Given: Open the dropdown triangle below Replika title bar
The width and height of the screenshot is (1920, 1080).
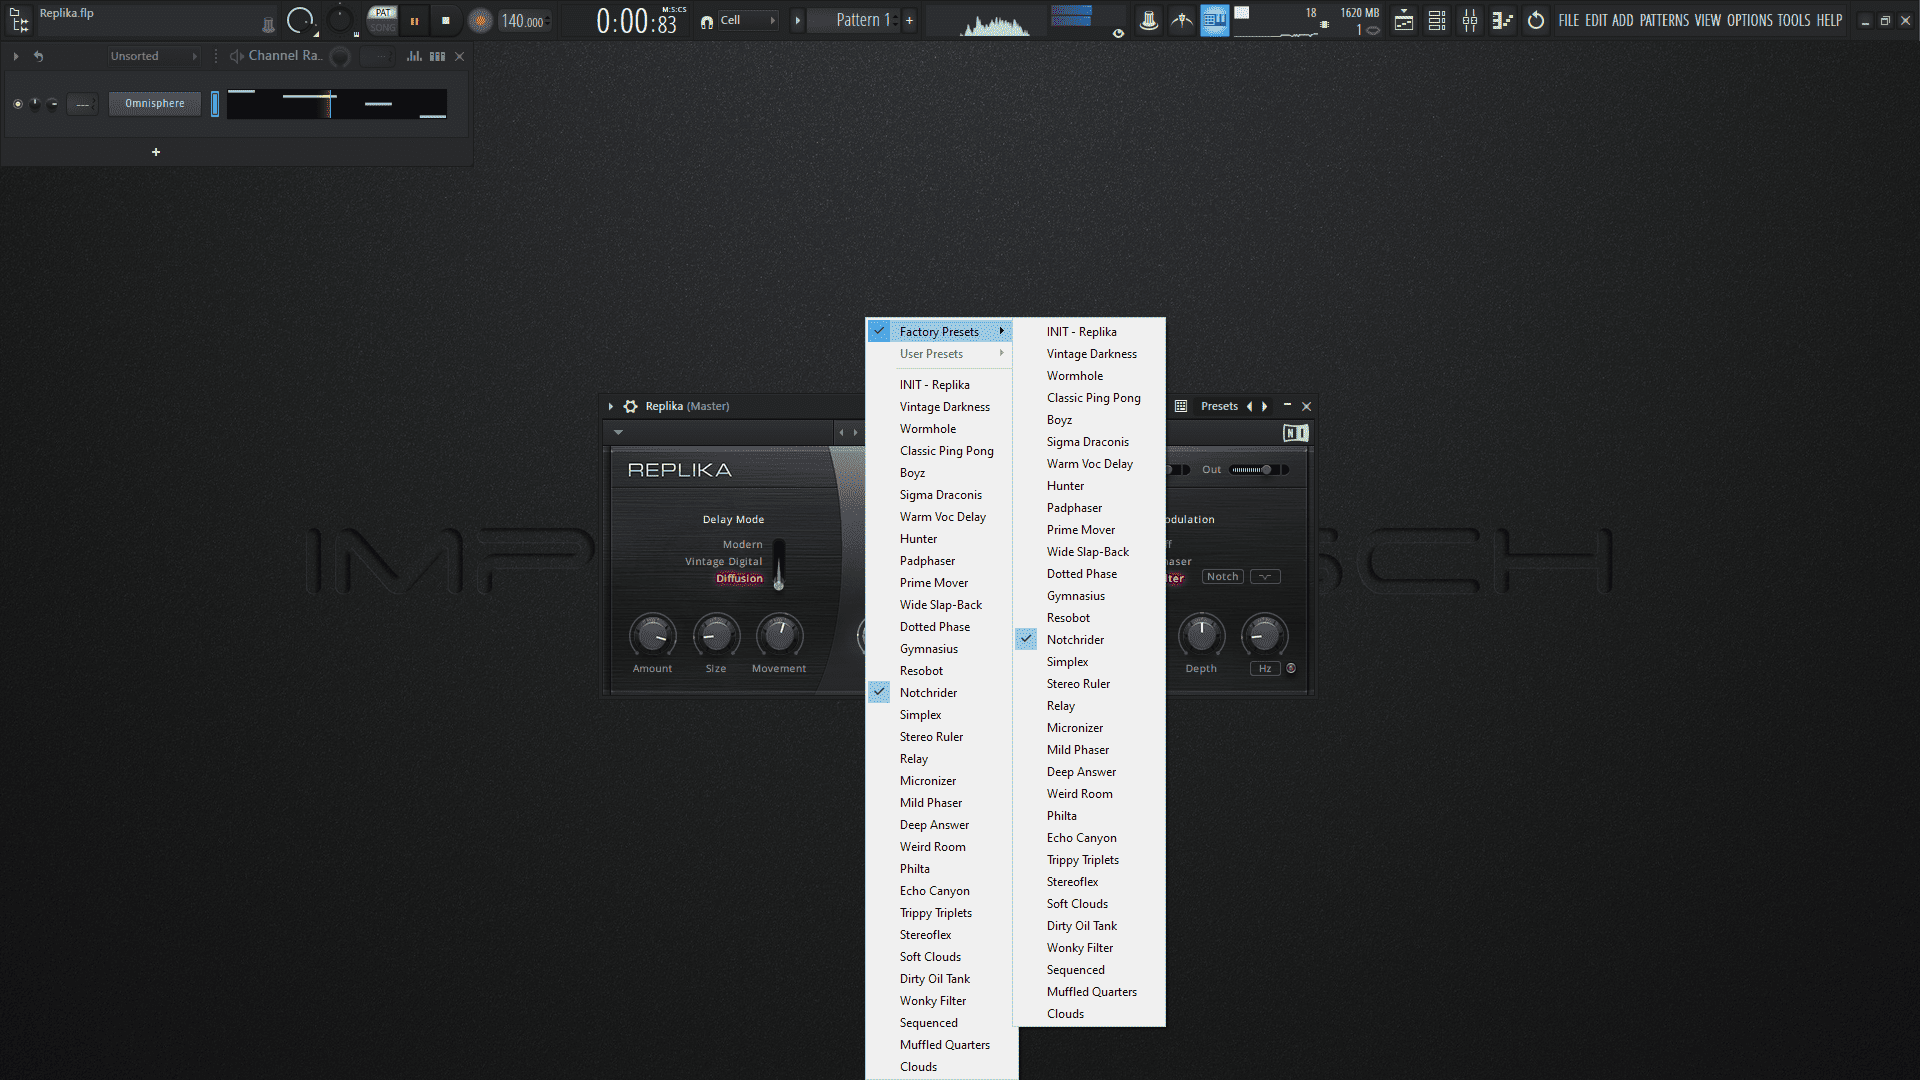Looking at the screenshot, I should pos(618,433).
